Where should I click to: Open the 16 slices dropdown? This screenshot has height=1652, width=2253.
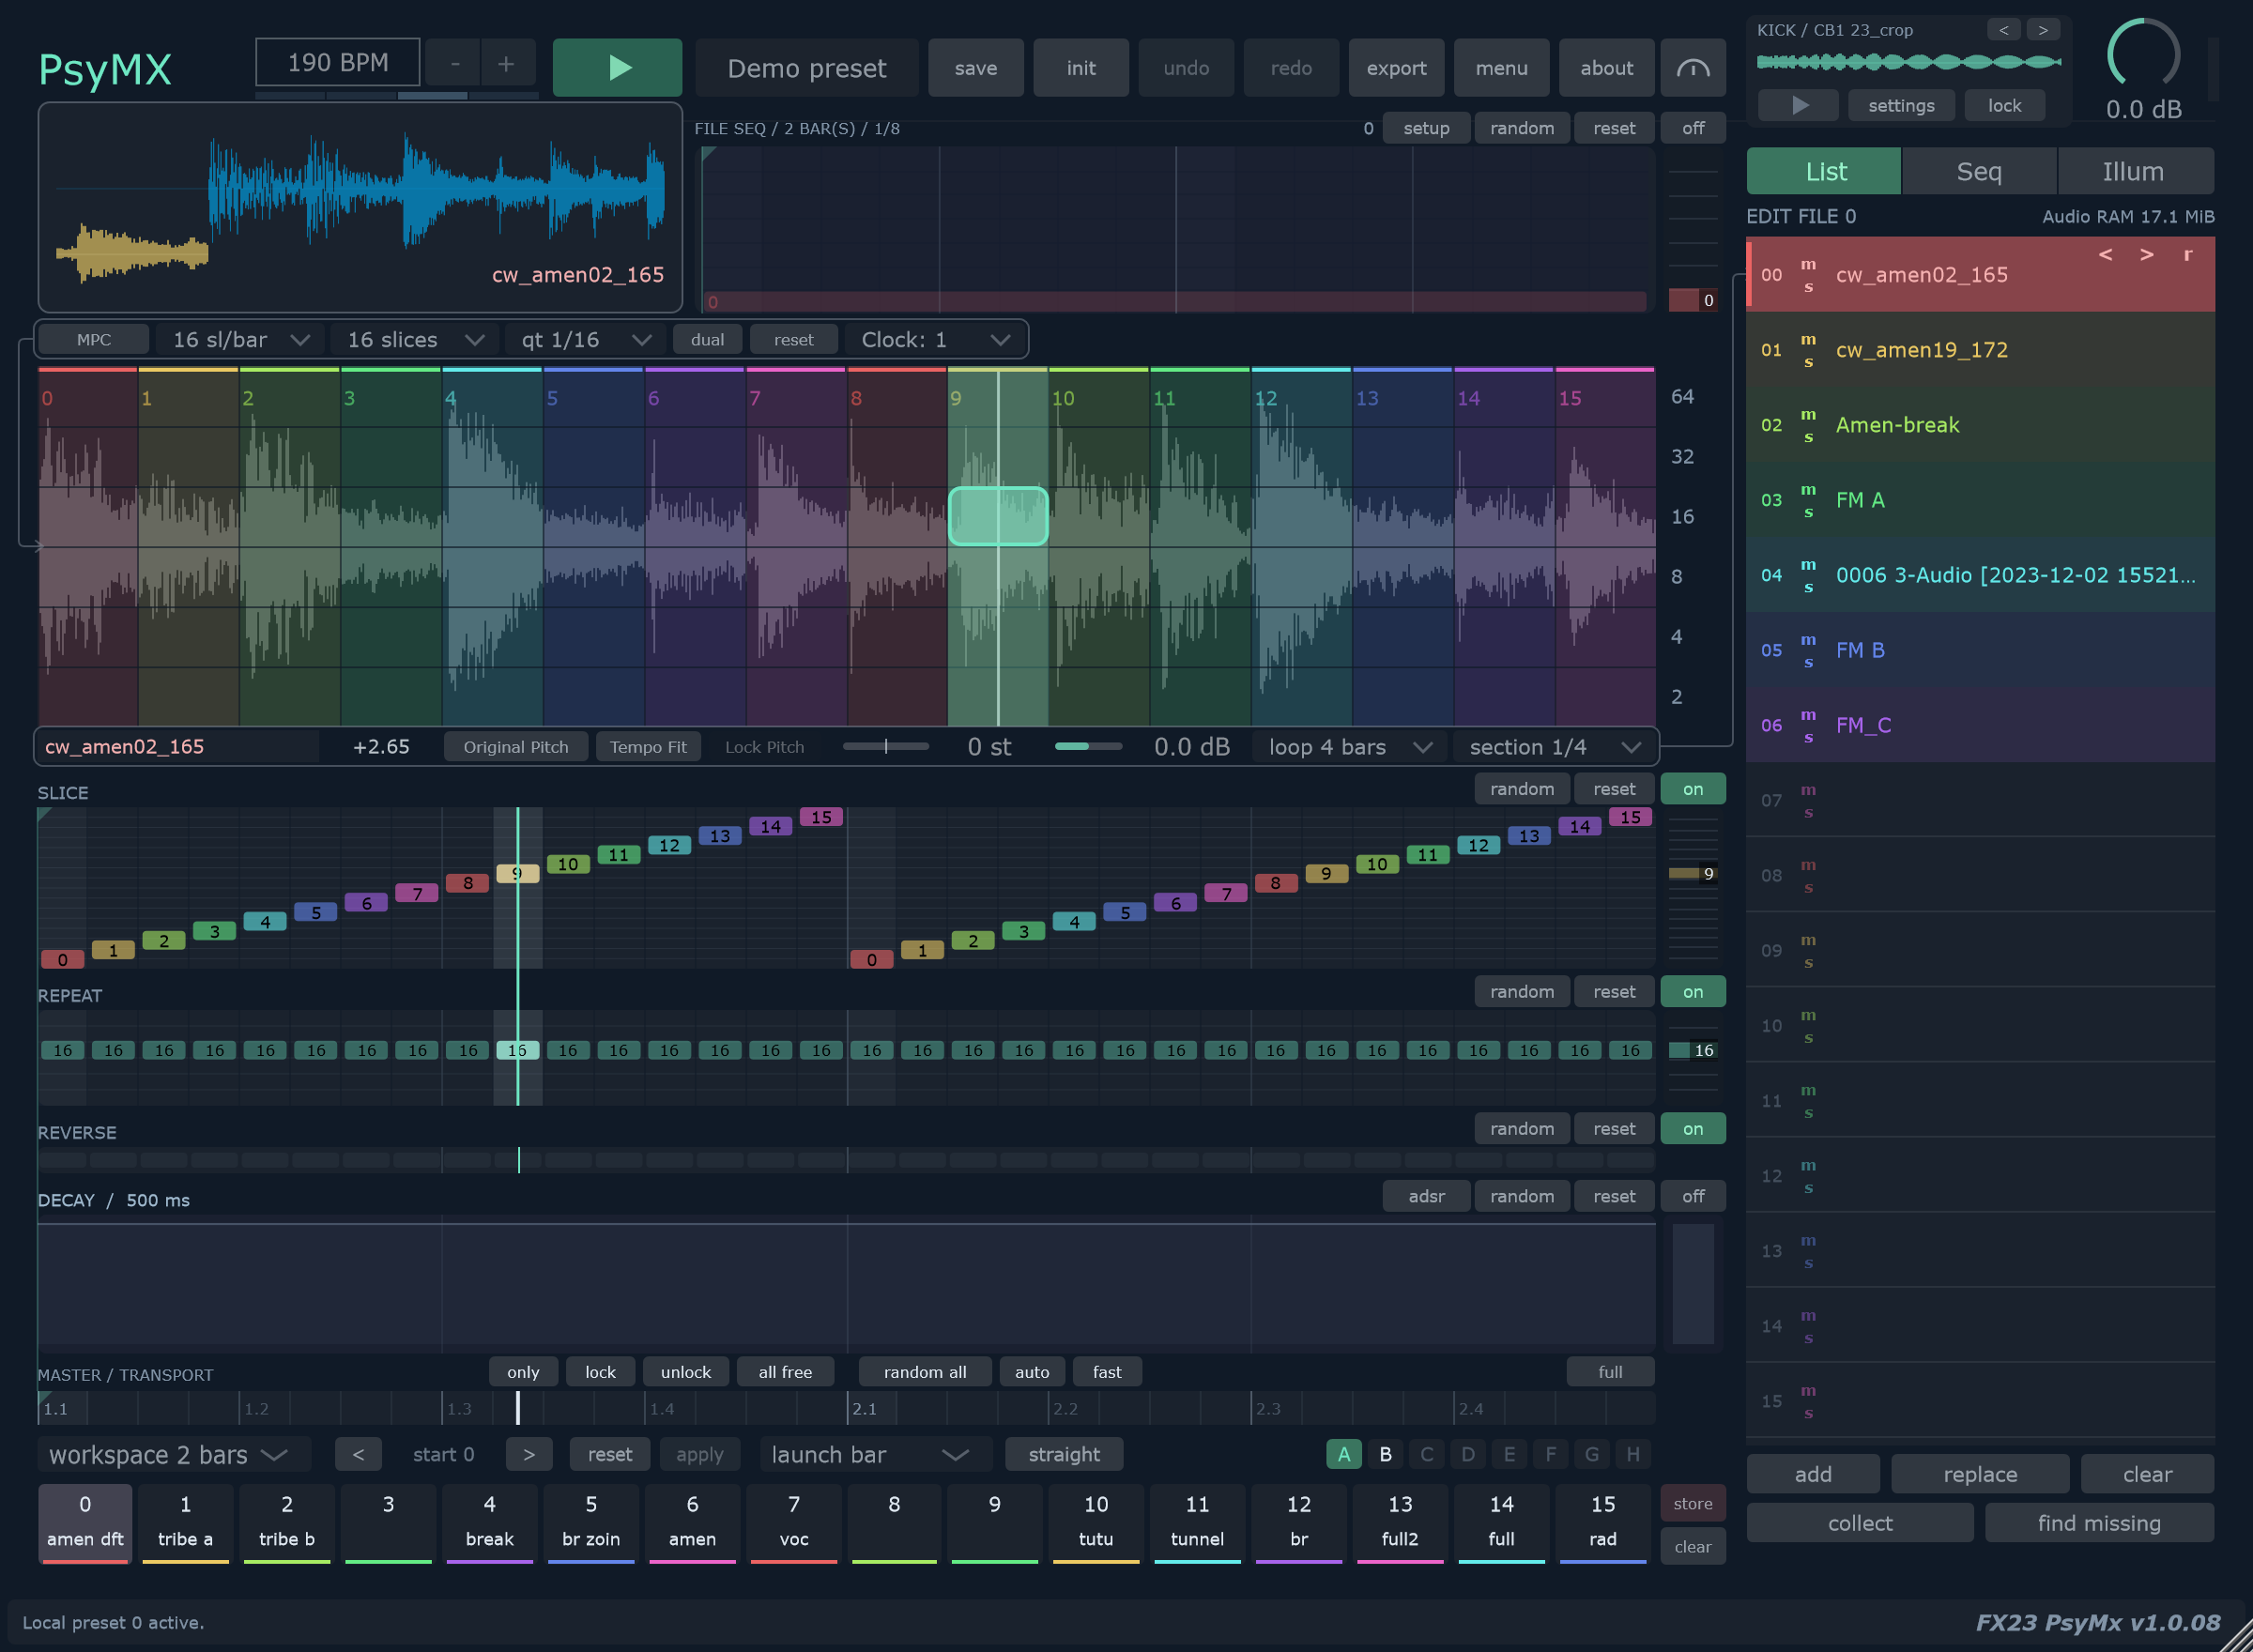click(415, 340)
